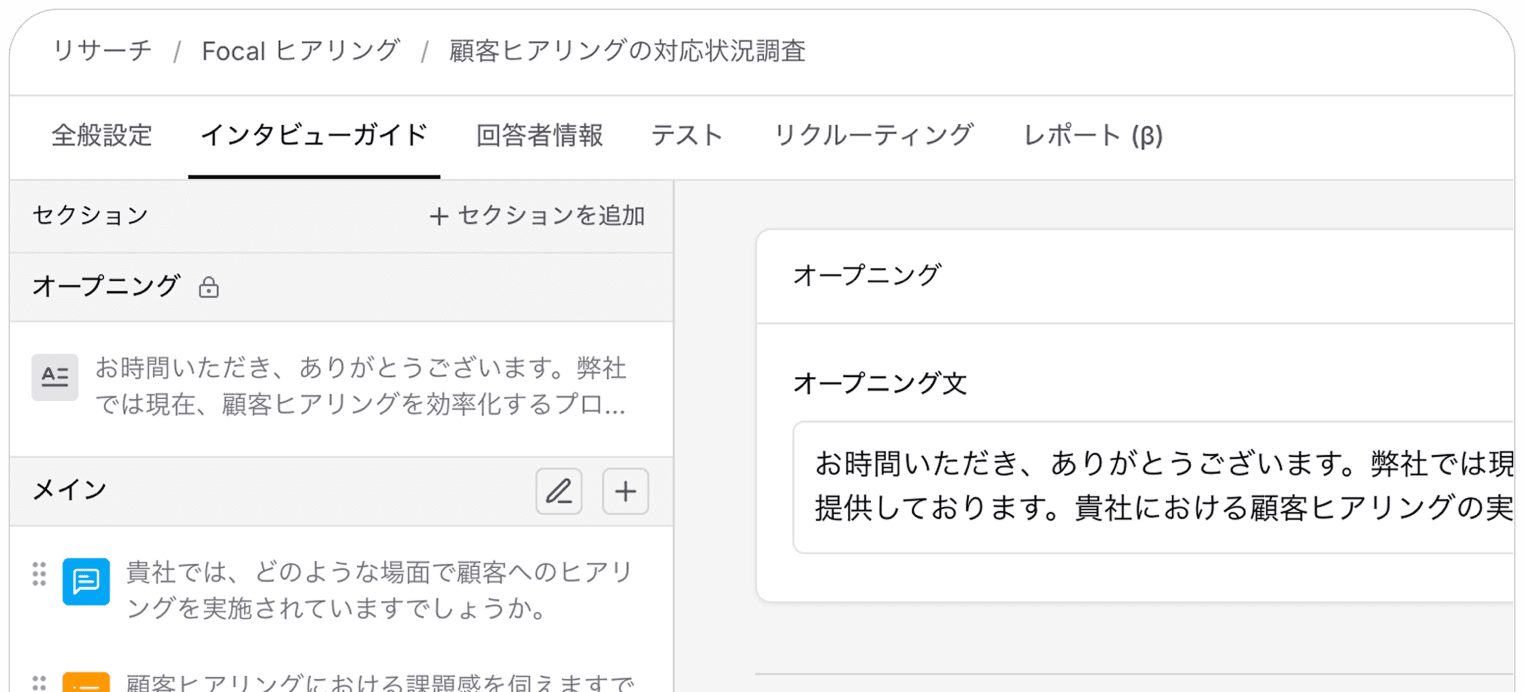This screenshot has height=692, width=1524.
Task: Click into the オープニング文 text field
Action: pyautogui.click(x=1150, y=487)
